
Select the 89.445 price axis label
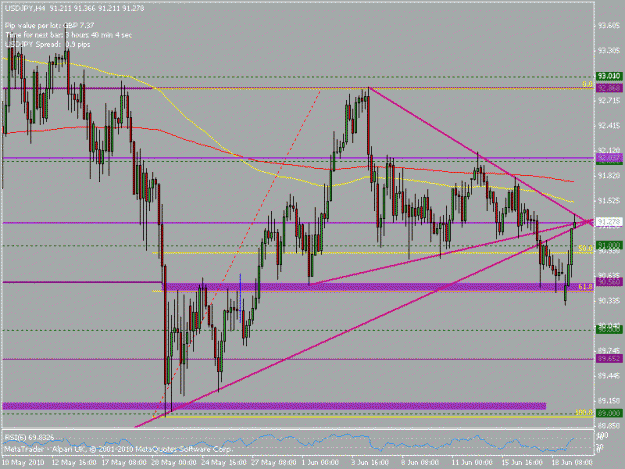click(609, 375)
